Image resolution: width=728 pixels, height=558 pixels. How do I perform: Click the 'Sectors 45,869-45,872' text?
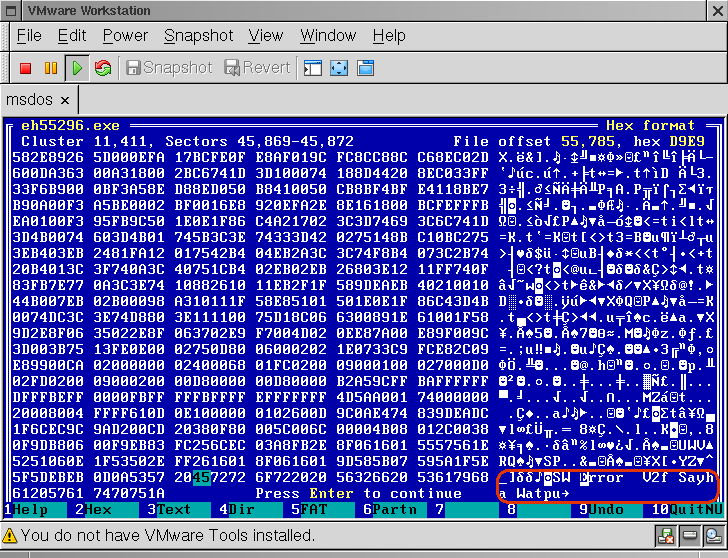pyautogui.click(x=260, y=141)
